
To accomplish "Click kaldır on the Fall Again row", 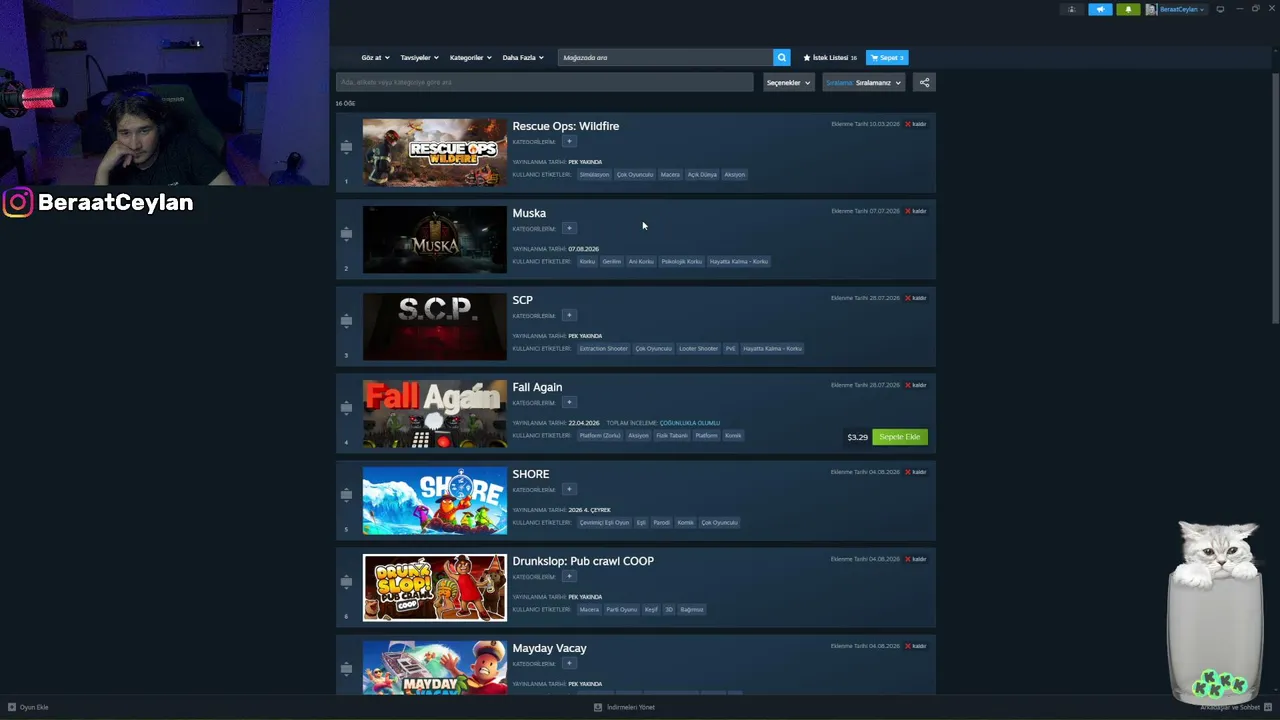I will pyautogui.click(x=915, y=385).
